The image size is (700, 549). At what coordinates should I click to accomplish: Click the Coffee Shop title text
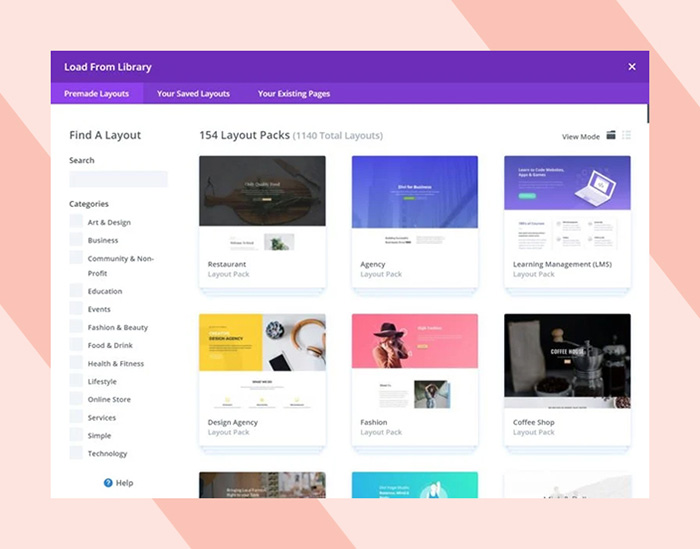point(533,422)
